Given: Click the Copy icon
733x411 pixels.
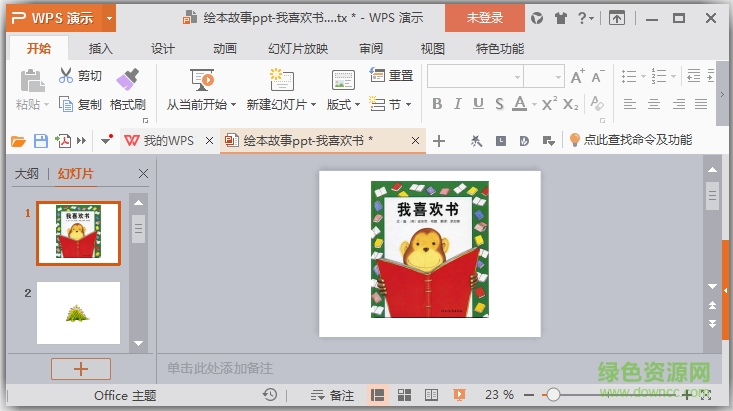Looking at the screenshot, I should [x=66, y=104].
